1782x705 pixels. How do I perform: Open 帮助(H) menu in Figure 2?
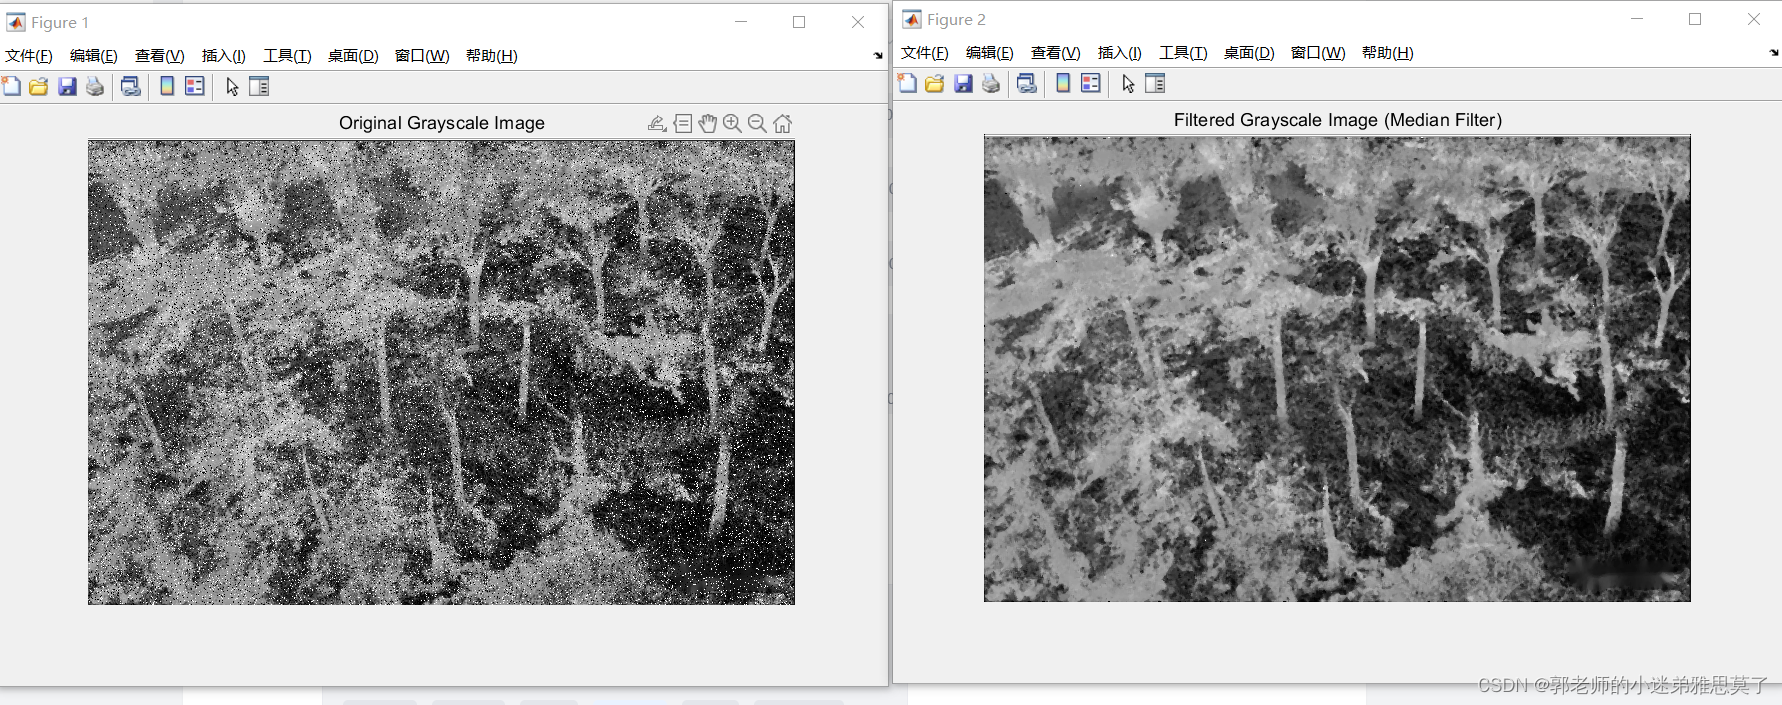tap(1388, 53)
